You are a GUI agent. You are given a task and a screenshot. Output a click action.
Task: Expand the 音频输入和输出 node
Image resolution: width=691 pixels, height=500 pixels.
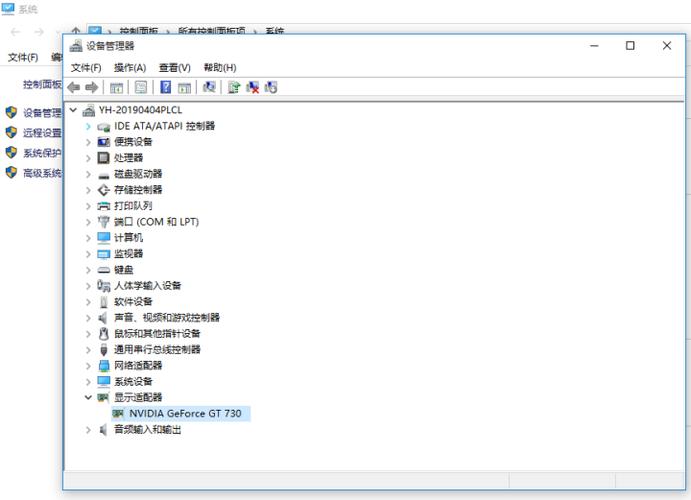pos(88,430)
